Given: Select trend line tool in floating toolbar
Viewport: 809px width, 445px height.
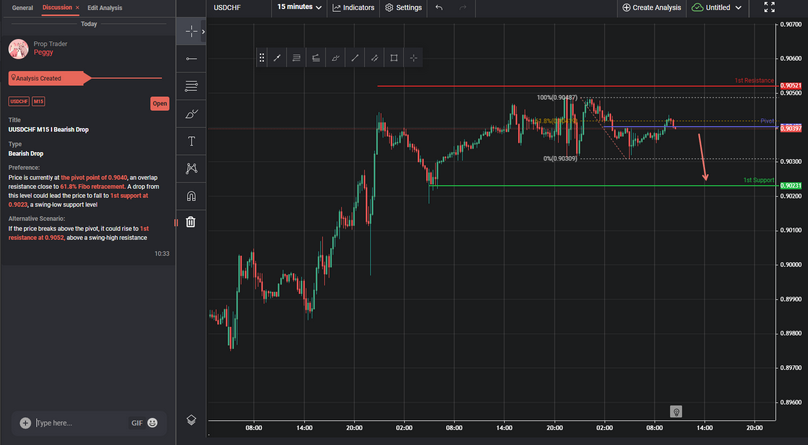Looking at the screenshot, I should click(x=355, y=58).
